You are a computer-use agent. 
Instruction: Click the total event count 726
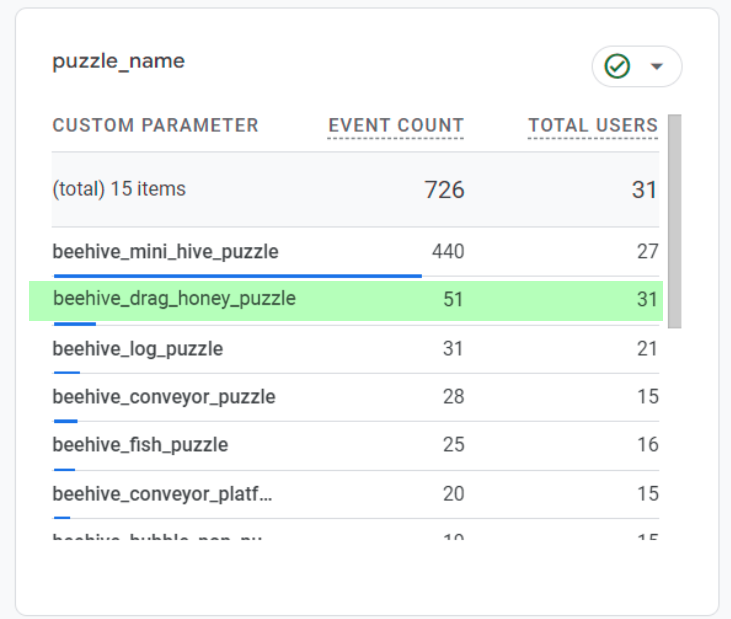tap(444, 190)
